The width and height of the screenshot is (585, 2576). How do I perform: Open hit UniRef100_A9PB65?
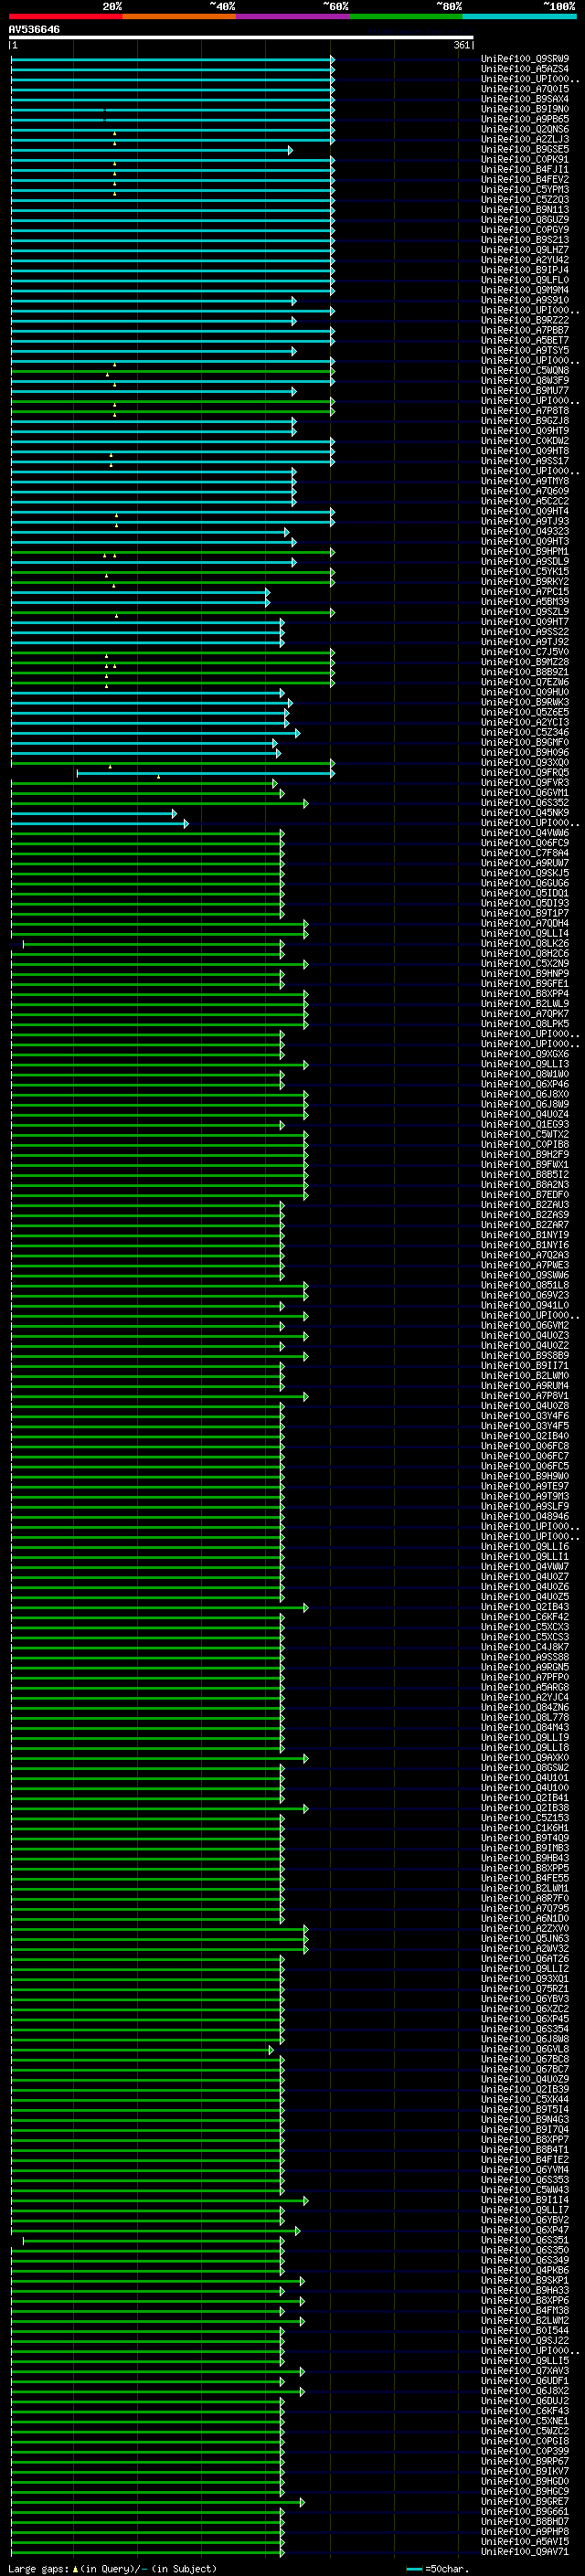(525, 119)
